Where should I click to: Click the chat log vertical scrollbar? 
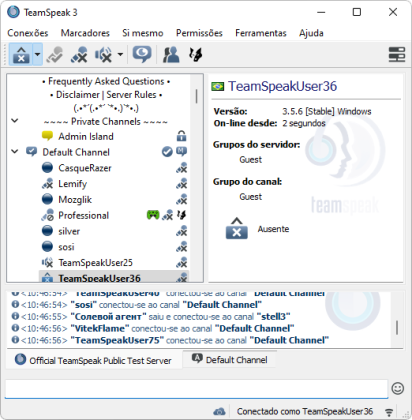(397, 327)
